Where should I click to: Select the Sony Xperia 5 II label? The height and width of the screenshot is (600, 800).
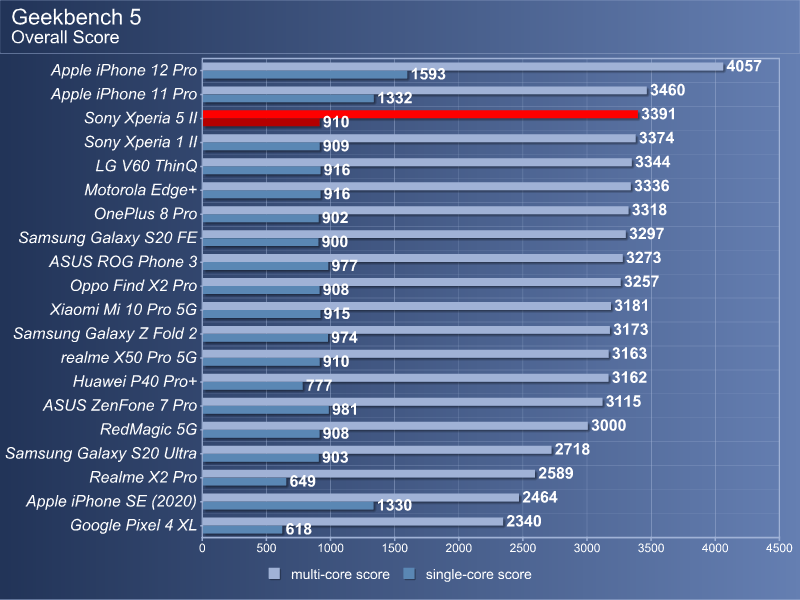tap(141, 118)
